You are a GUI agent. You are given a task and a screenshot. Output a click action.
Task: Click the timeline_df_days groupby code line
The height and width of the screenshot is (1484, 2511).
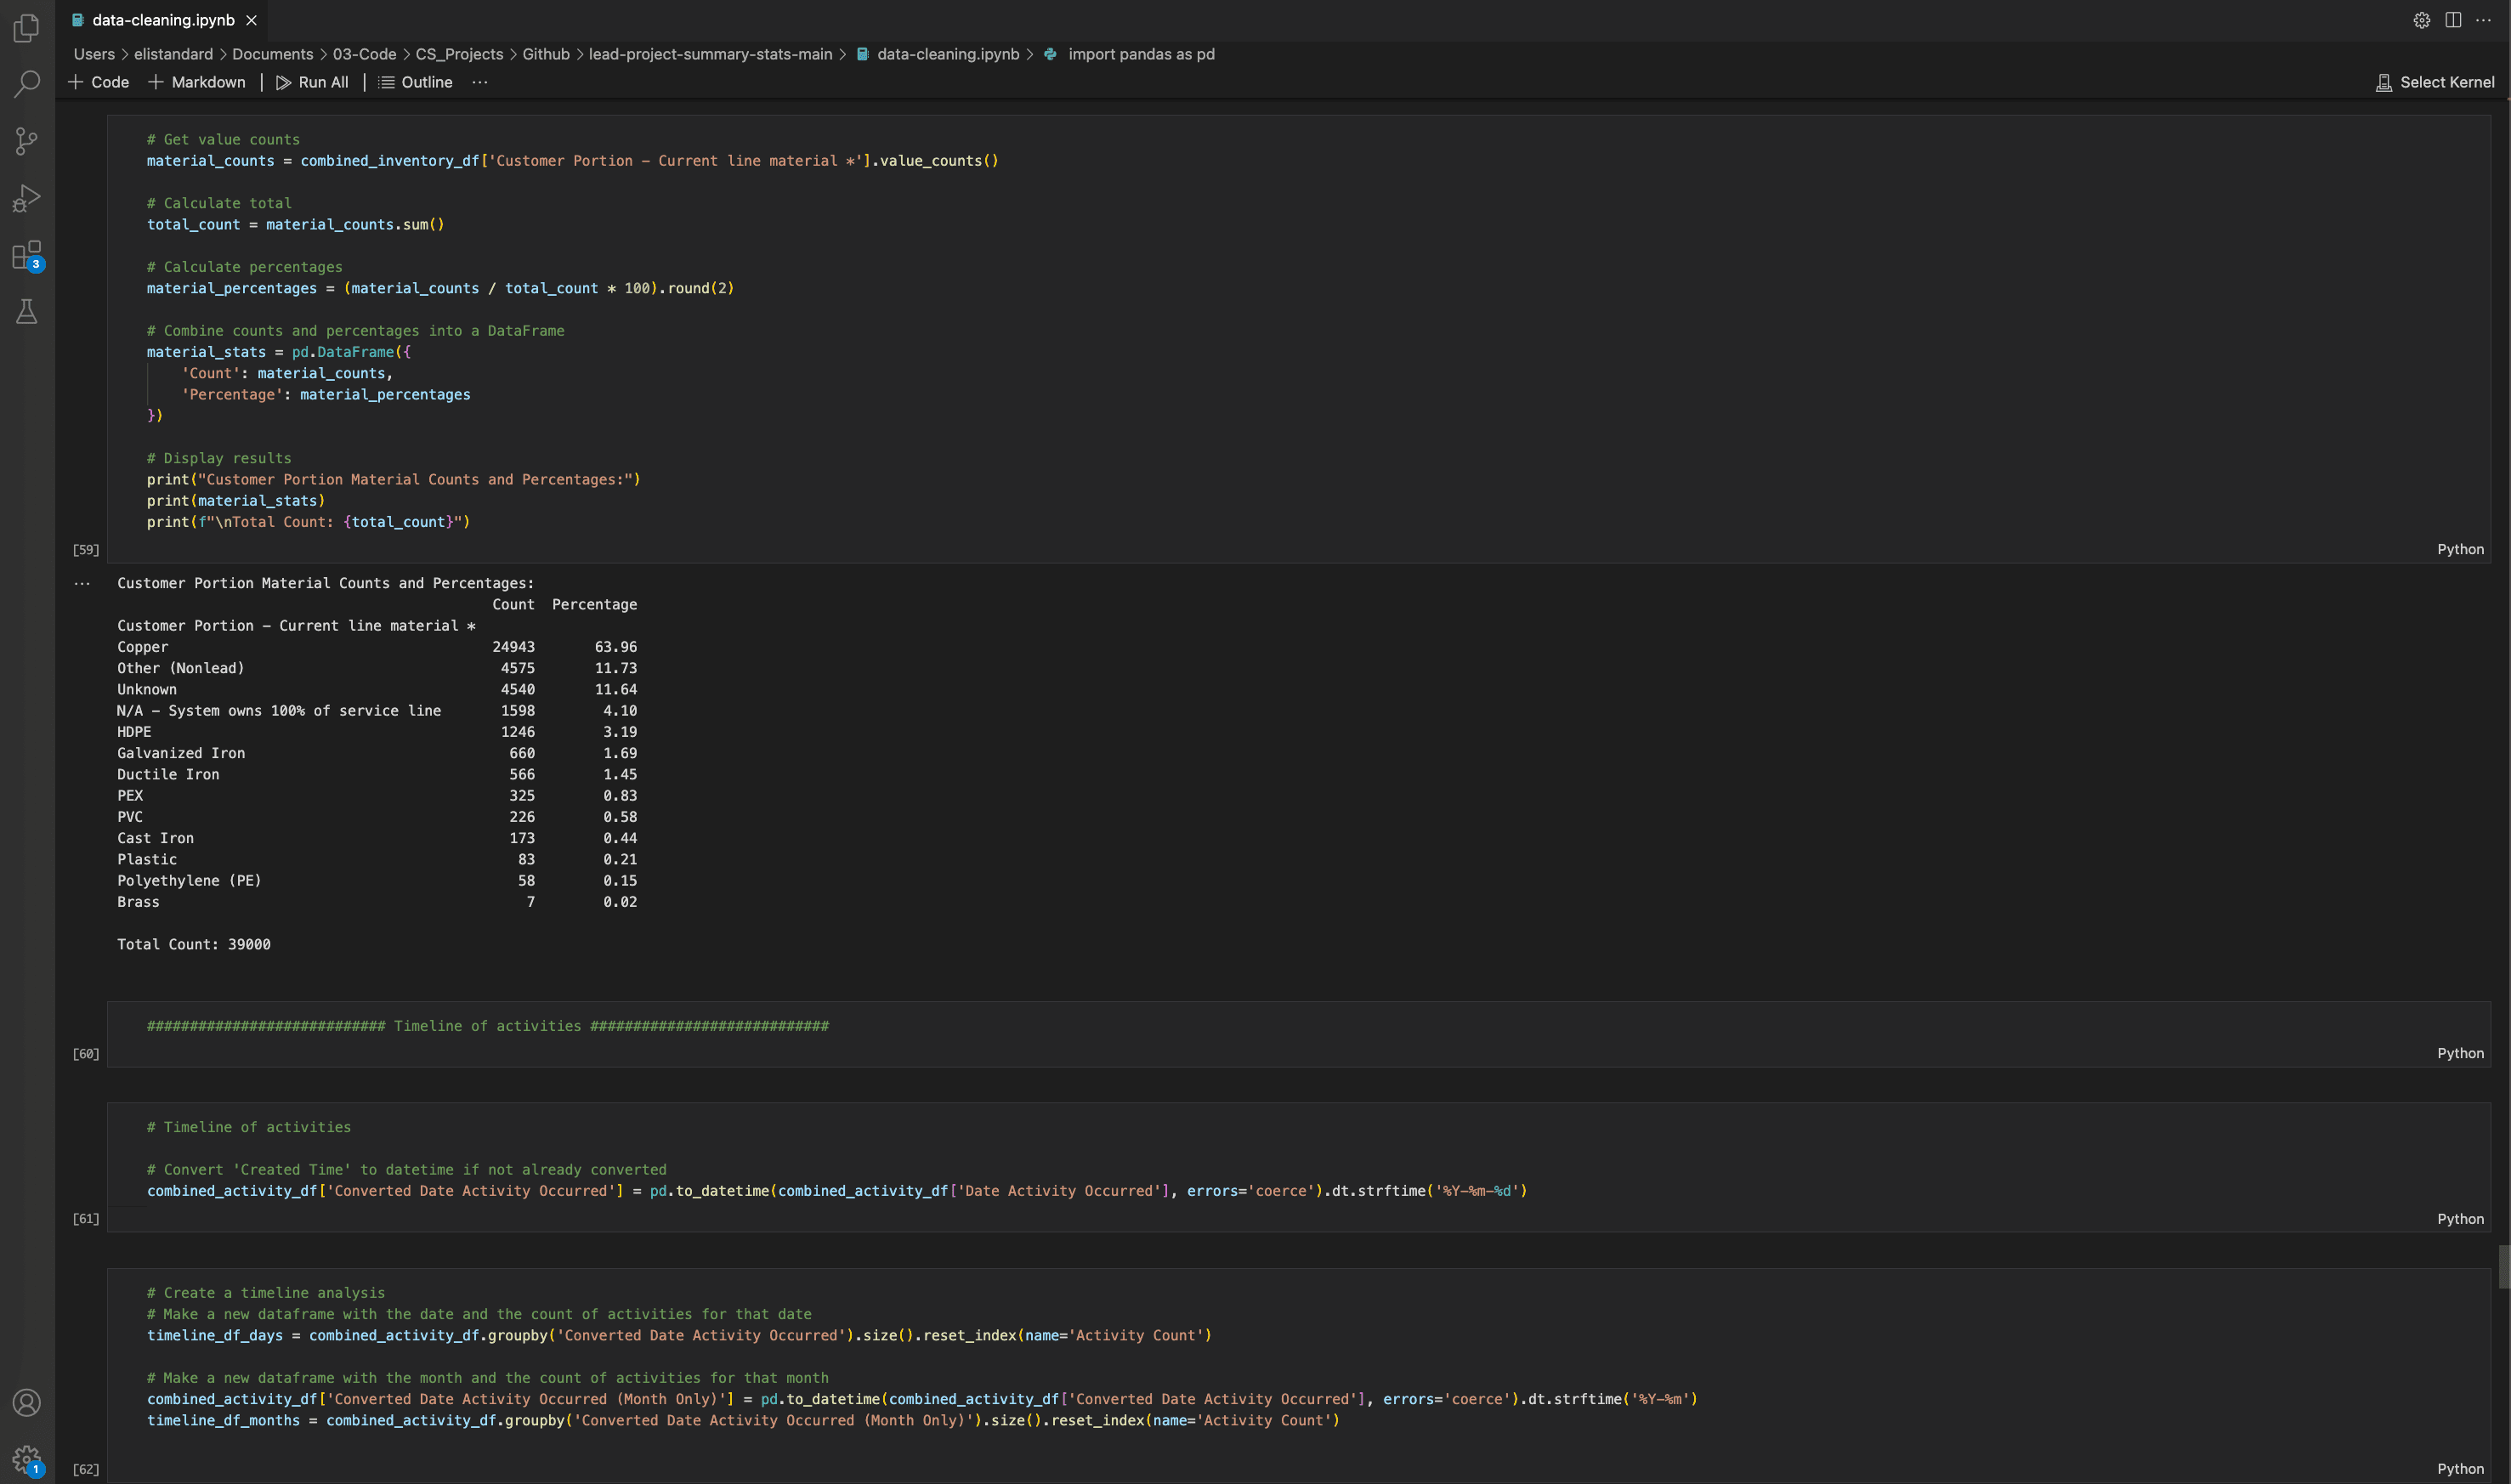[679, 1336]
